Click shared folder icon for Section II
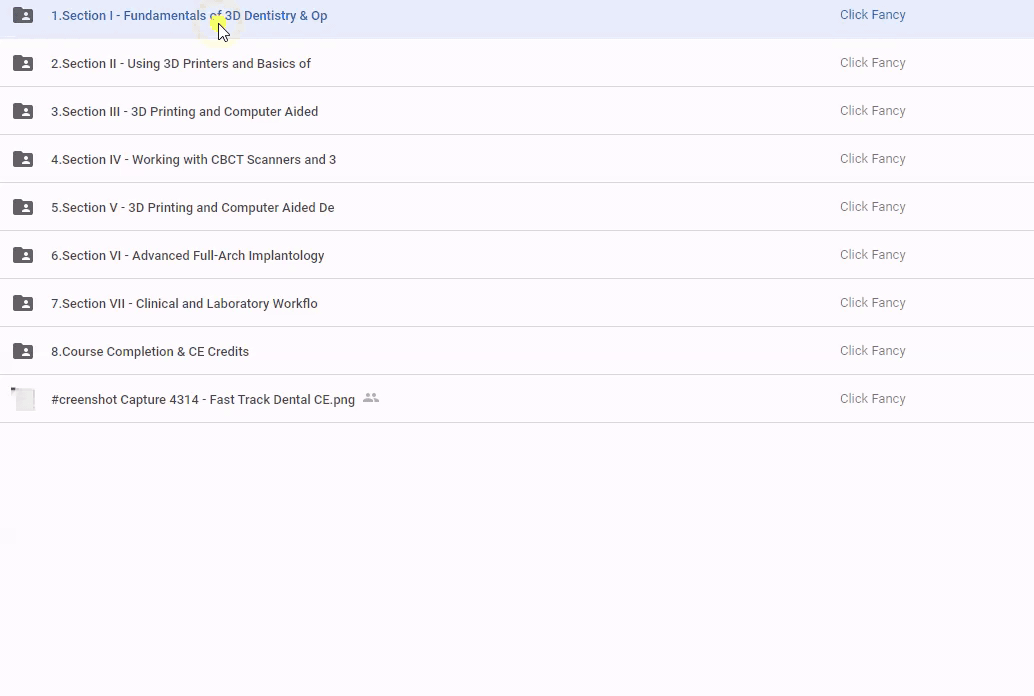The width and height of the screenshot is (1034, 696). click(23, 63)
